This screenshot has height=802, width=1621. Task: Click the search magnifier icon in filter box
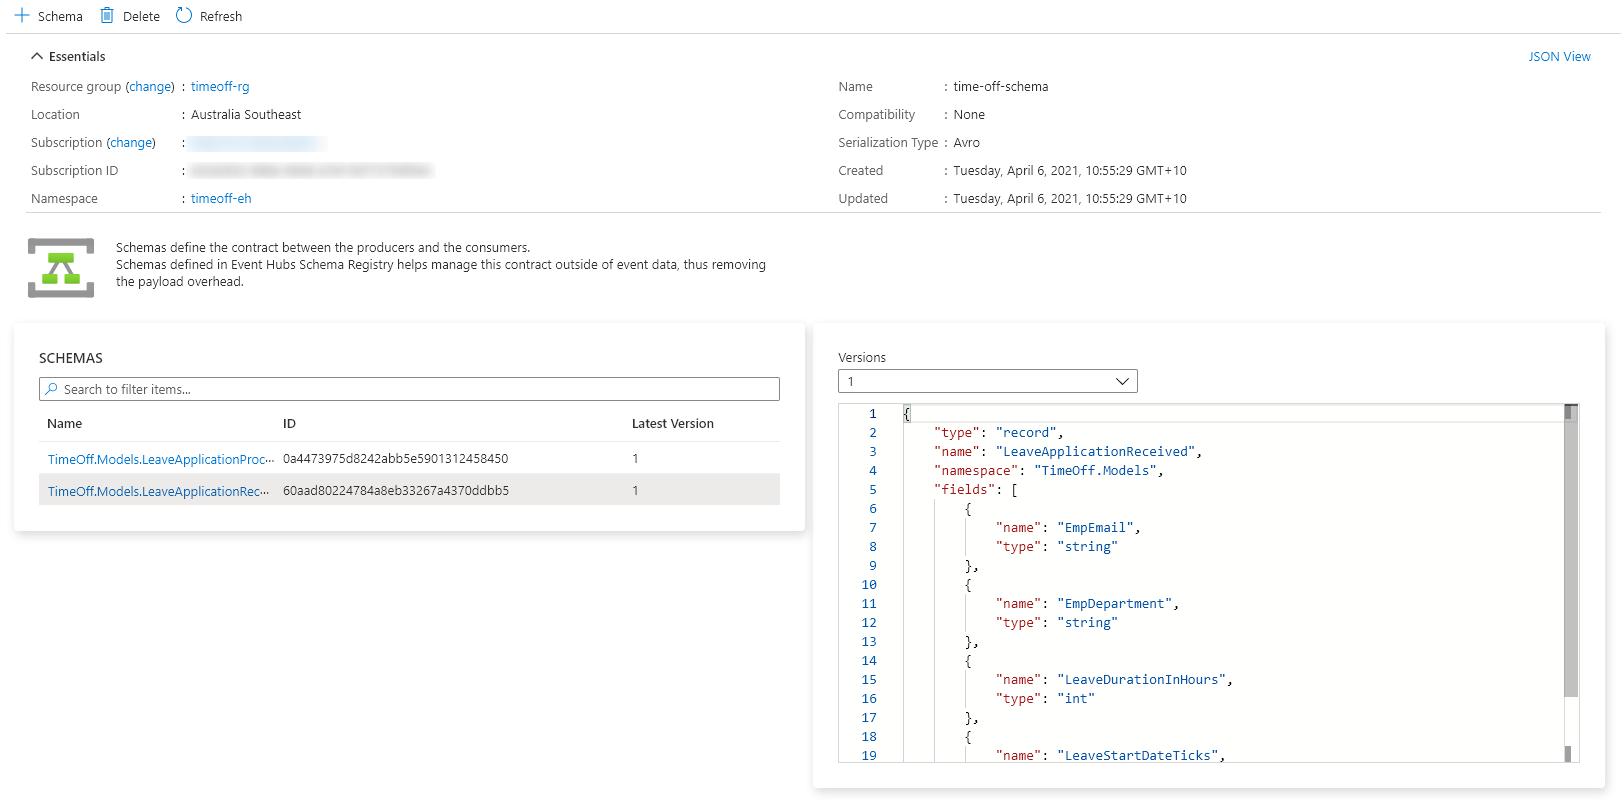[x=52, y=389]
